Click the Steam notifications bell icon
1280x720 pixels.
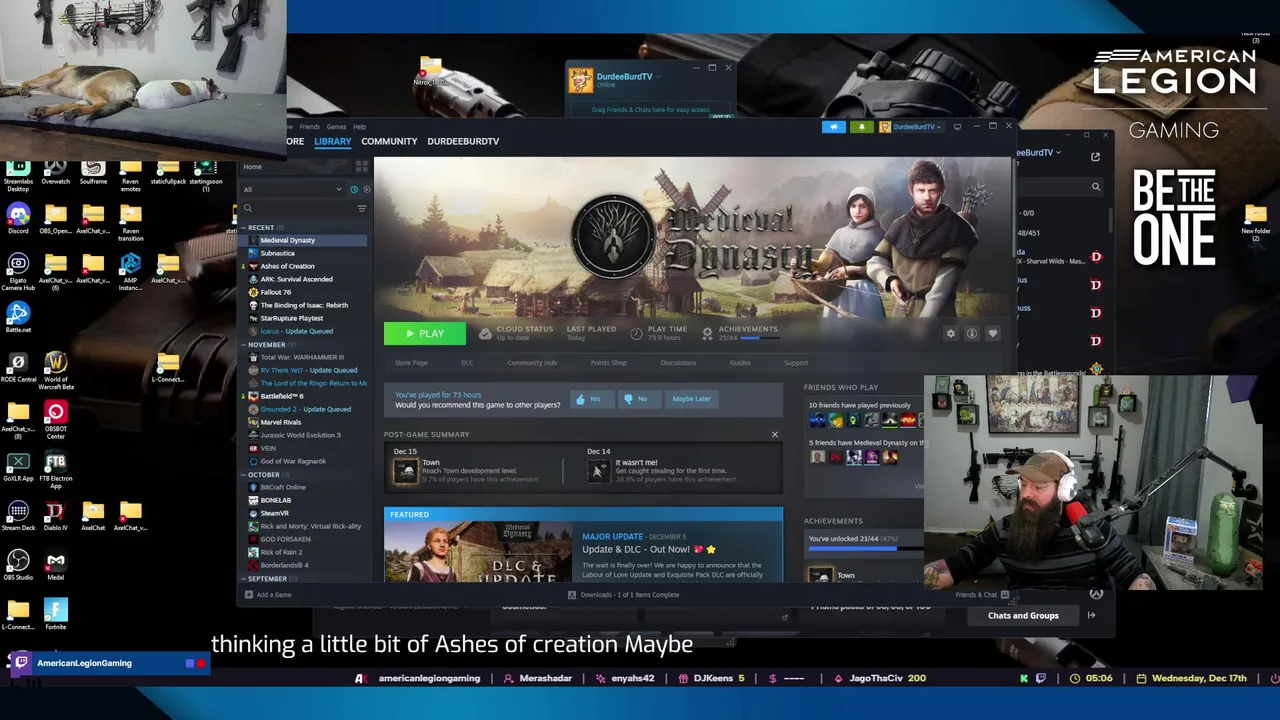coord(862,127)
